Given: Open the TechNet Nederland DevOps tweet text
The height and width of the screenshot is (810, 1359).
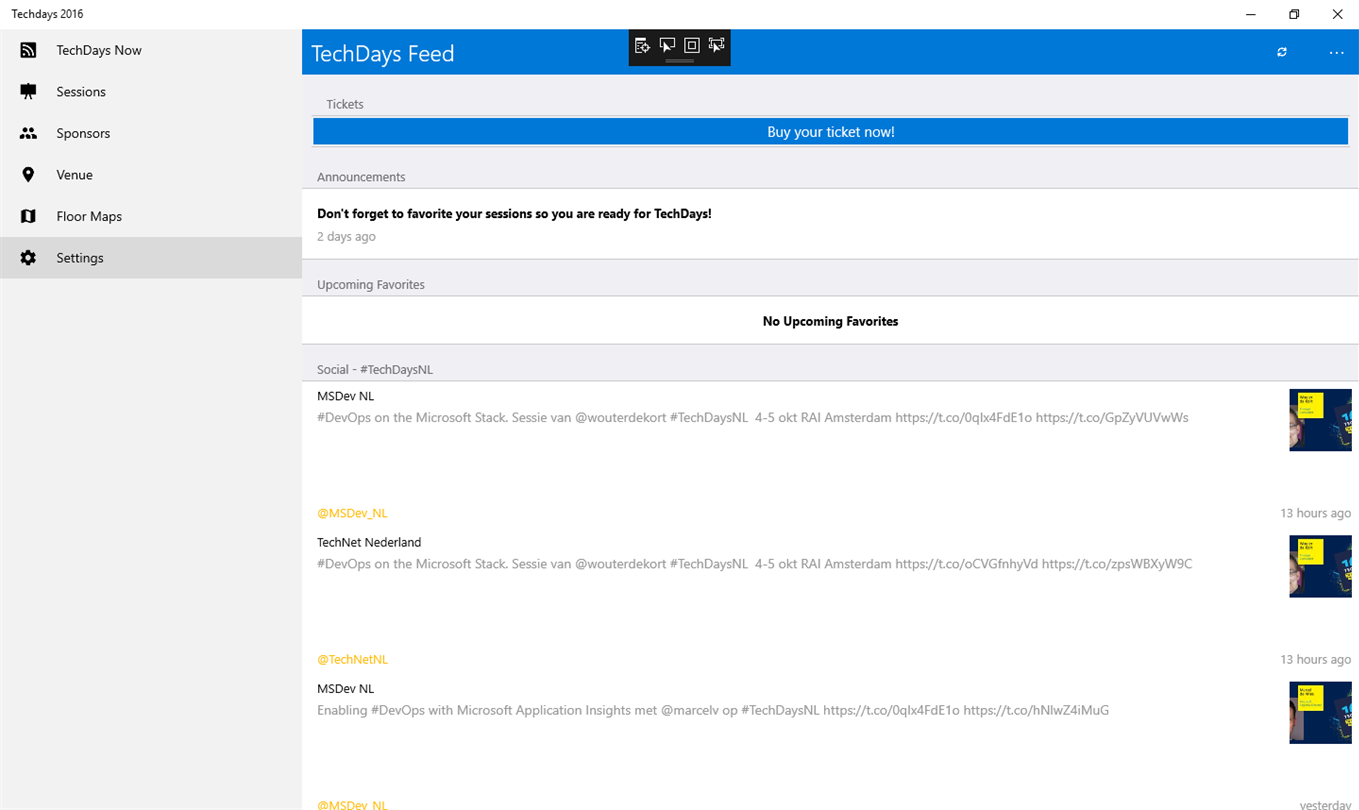Looking at the screenshot, I should point(754,564).
